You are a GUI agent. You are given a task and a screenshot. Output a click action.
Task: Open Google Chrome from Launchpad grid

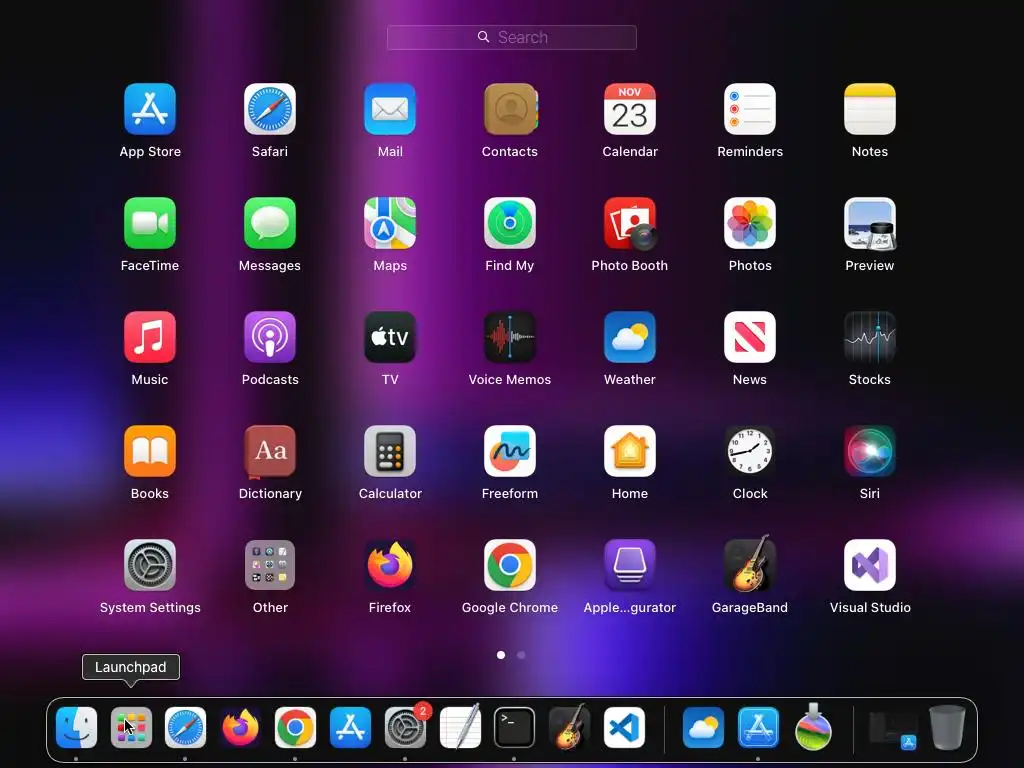pos(510,565)
